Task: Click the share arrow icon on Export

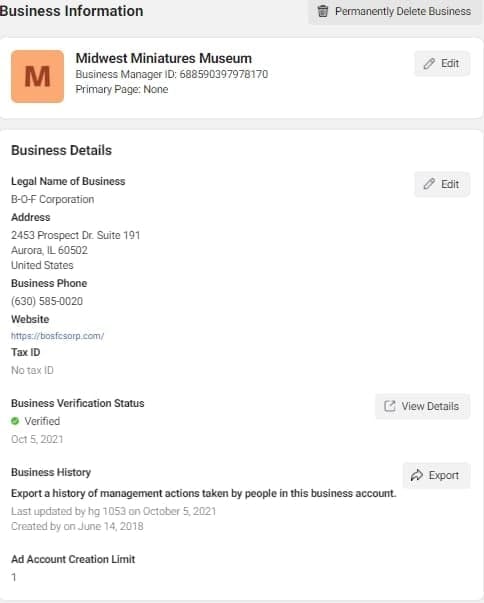Action: pos(417,475)
